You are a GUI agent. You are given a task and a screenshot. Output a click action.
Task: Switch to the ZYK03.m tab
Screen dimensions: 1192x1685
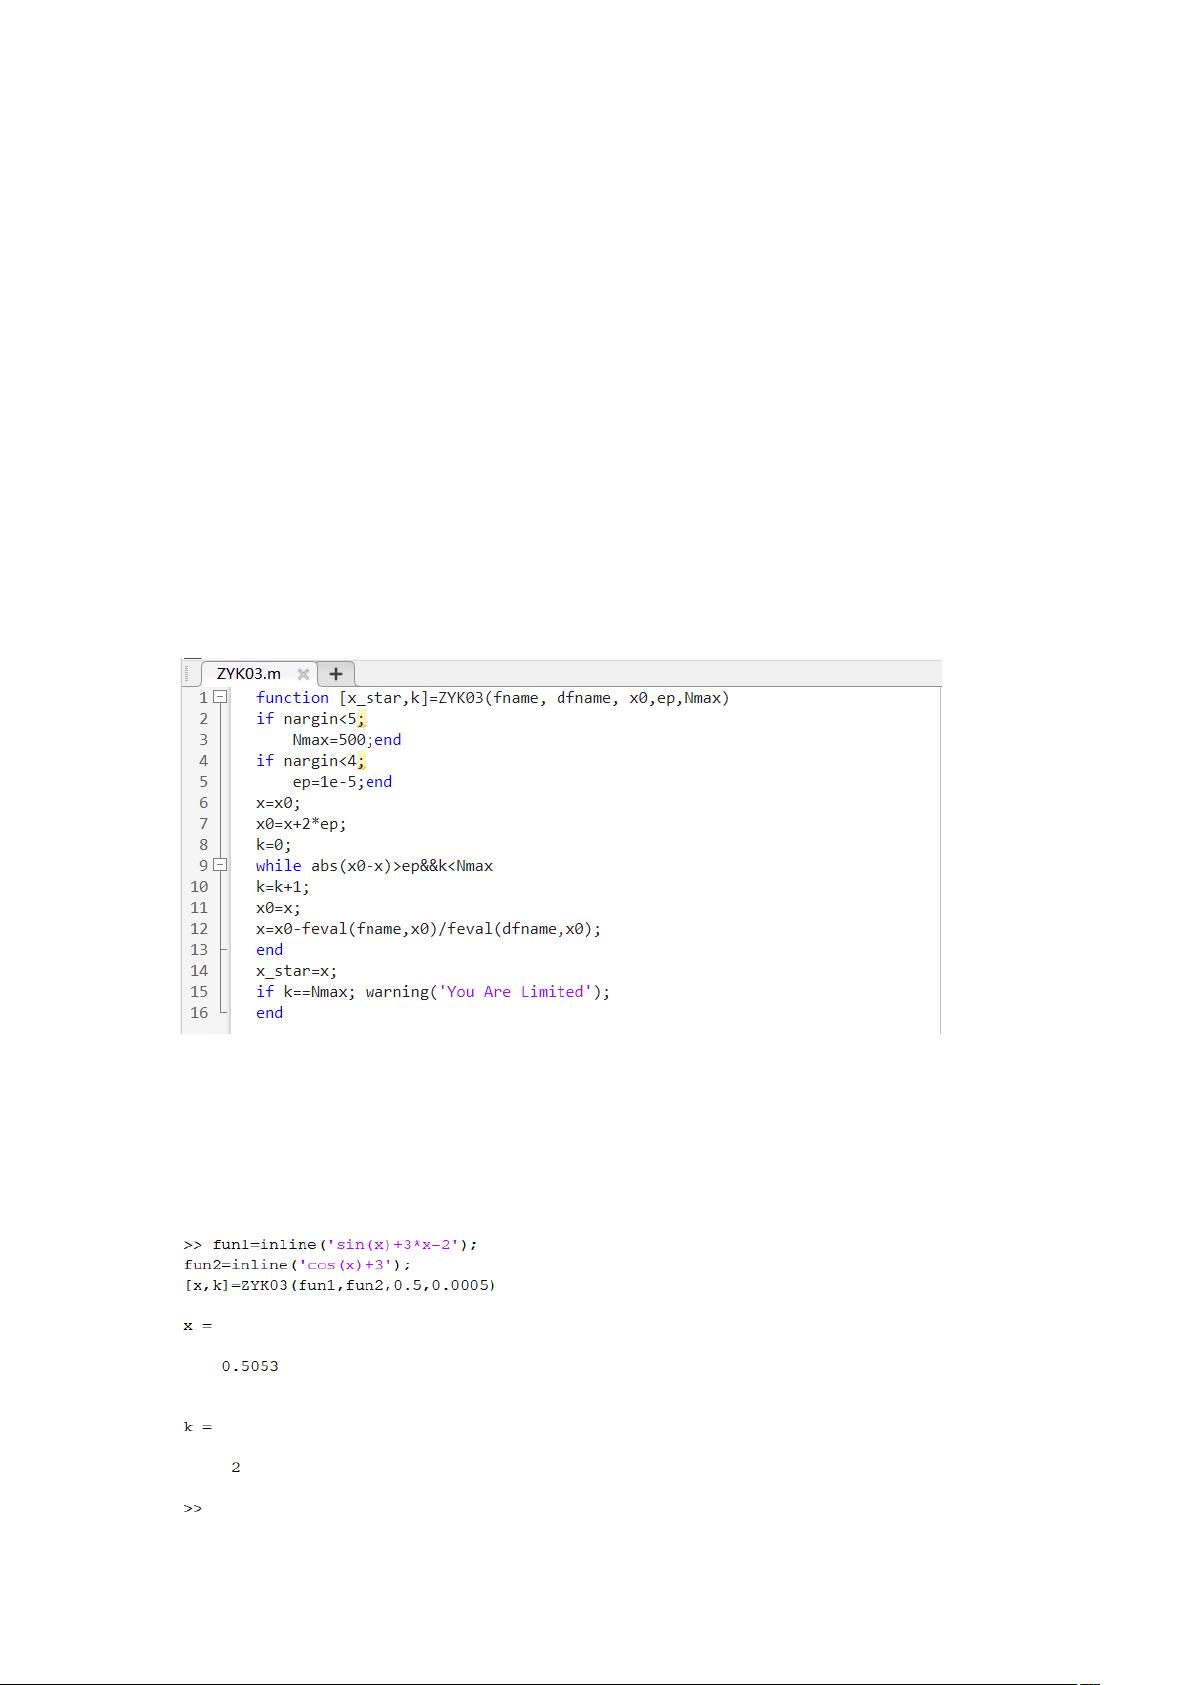249,674
